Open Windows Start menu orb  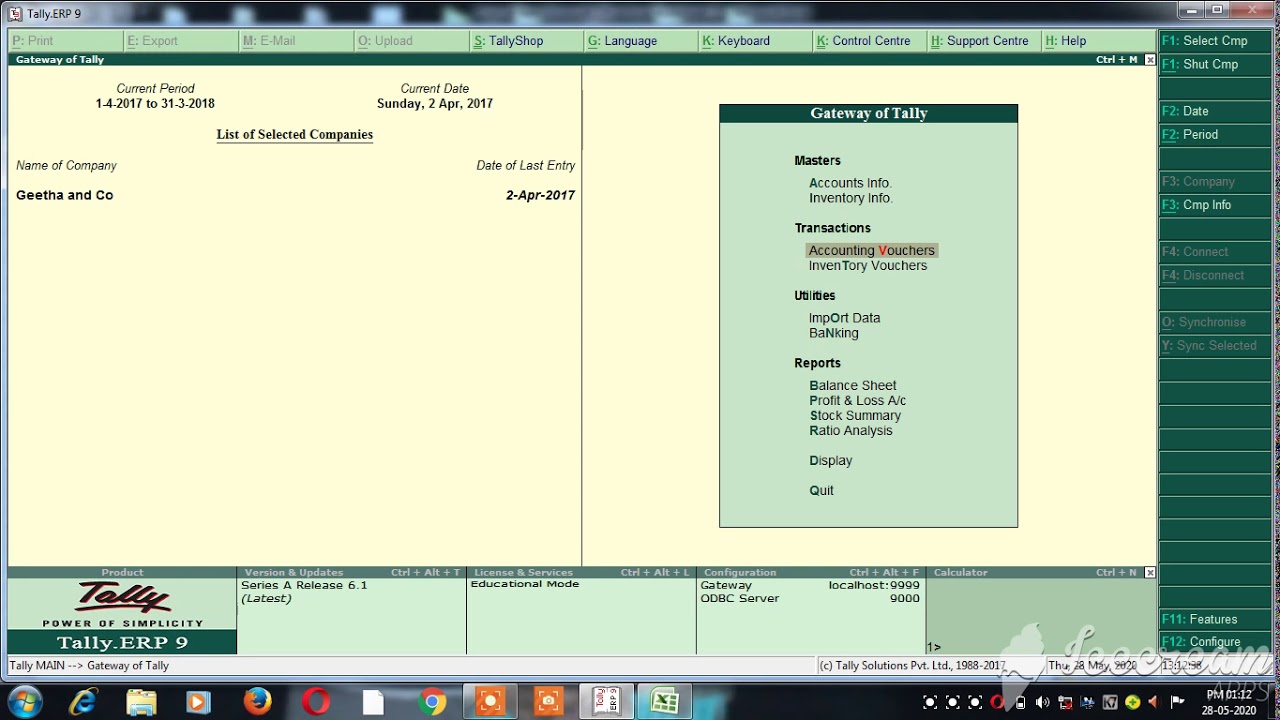(24, 702)
